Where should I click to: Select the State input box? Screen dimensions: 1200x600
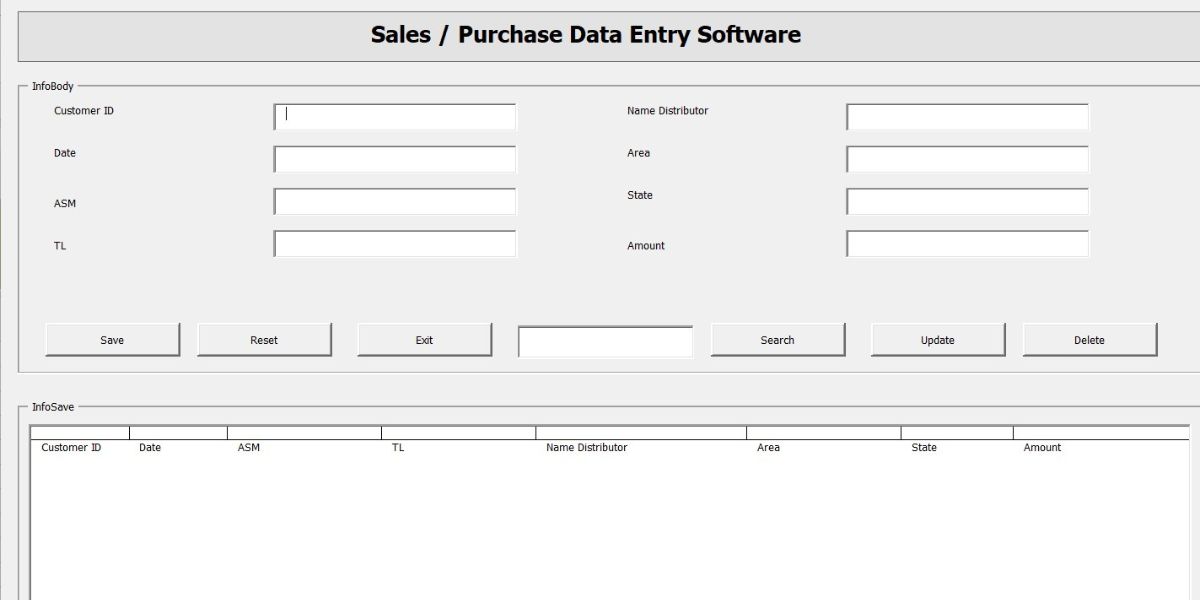click(x=967, y=201)
